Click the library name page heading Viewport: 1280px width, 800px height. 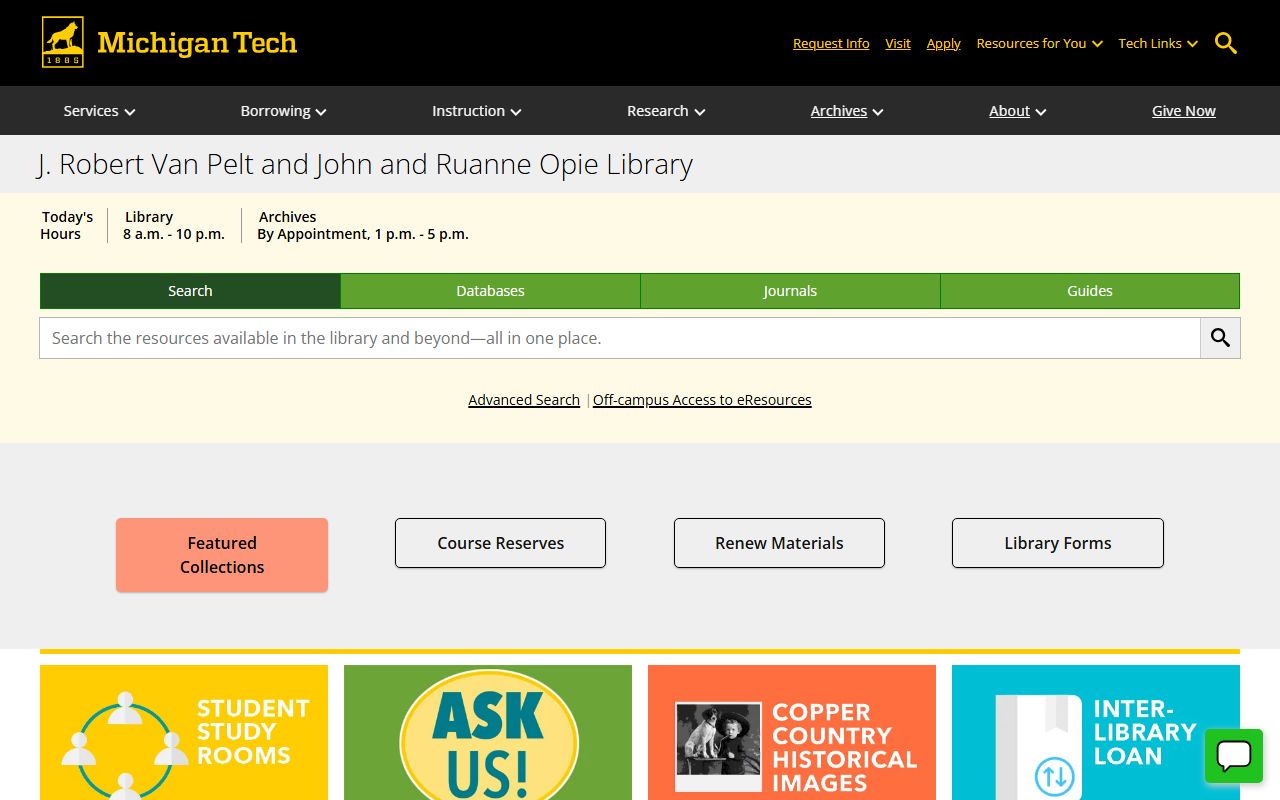click(x=365, y=164)
